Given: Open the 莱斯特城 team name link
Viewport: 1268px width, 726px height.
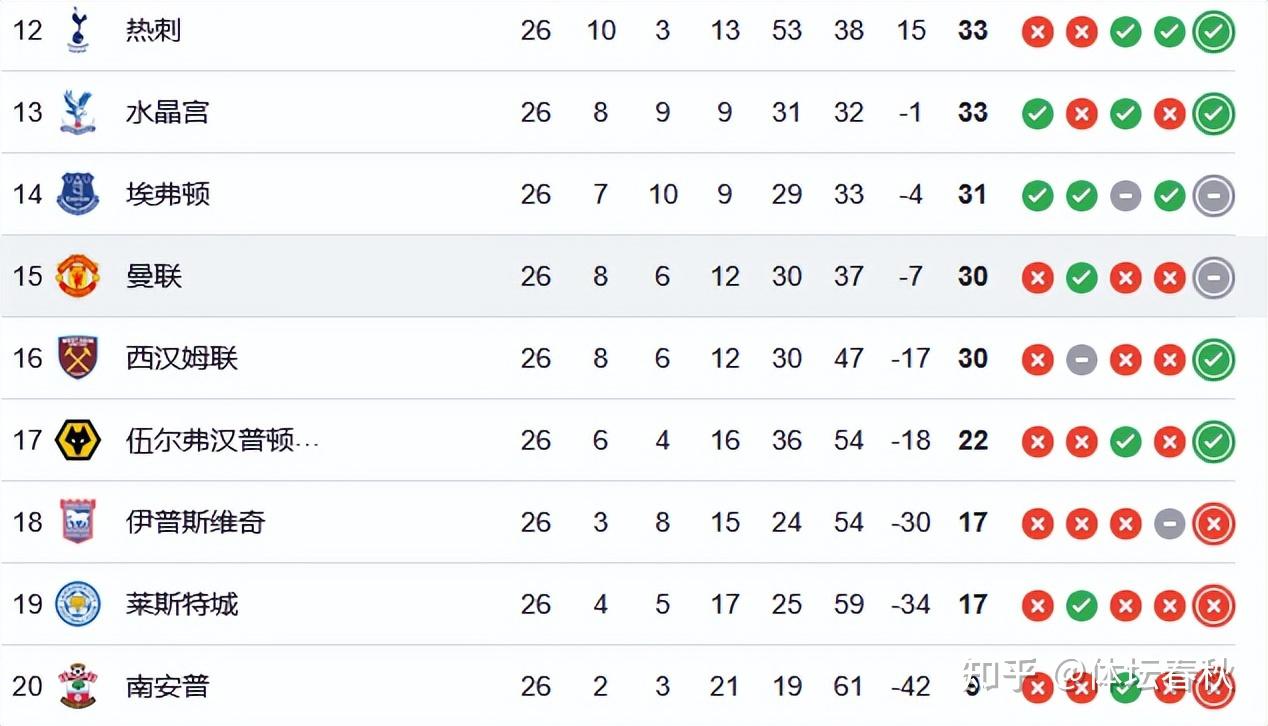Looking at the screenshot, I should tap(181, 604).
